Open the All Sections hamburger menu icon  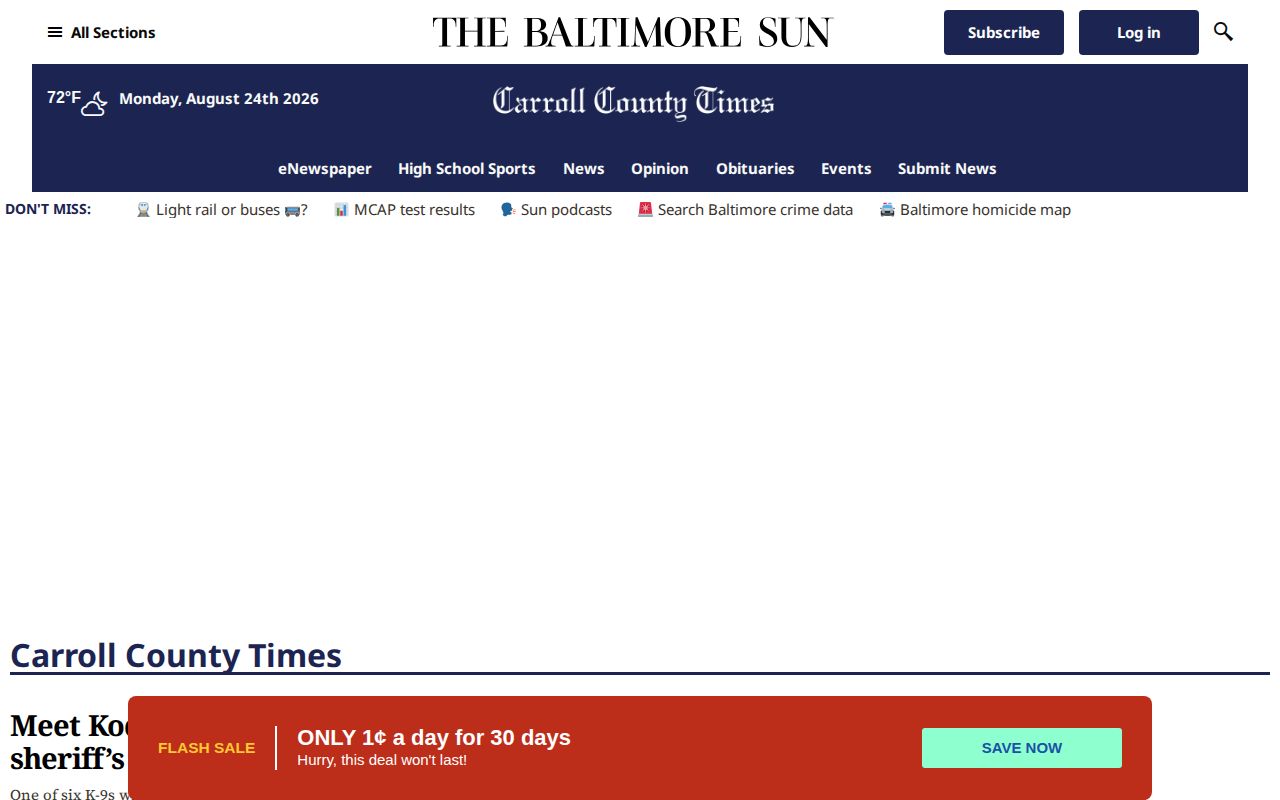[x=55, y=32]
